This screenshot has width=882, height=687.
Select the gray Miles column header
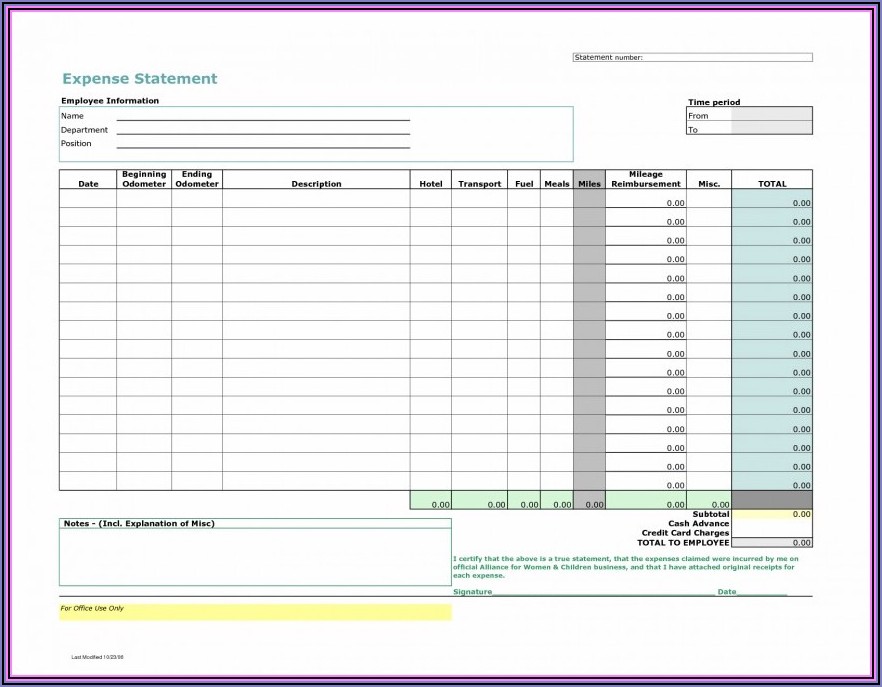589,184
